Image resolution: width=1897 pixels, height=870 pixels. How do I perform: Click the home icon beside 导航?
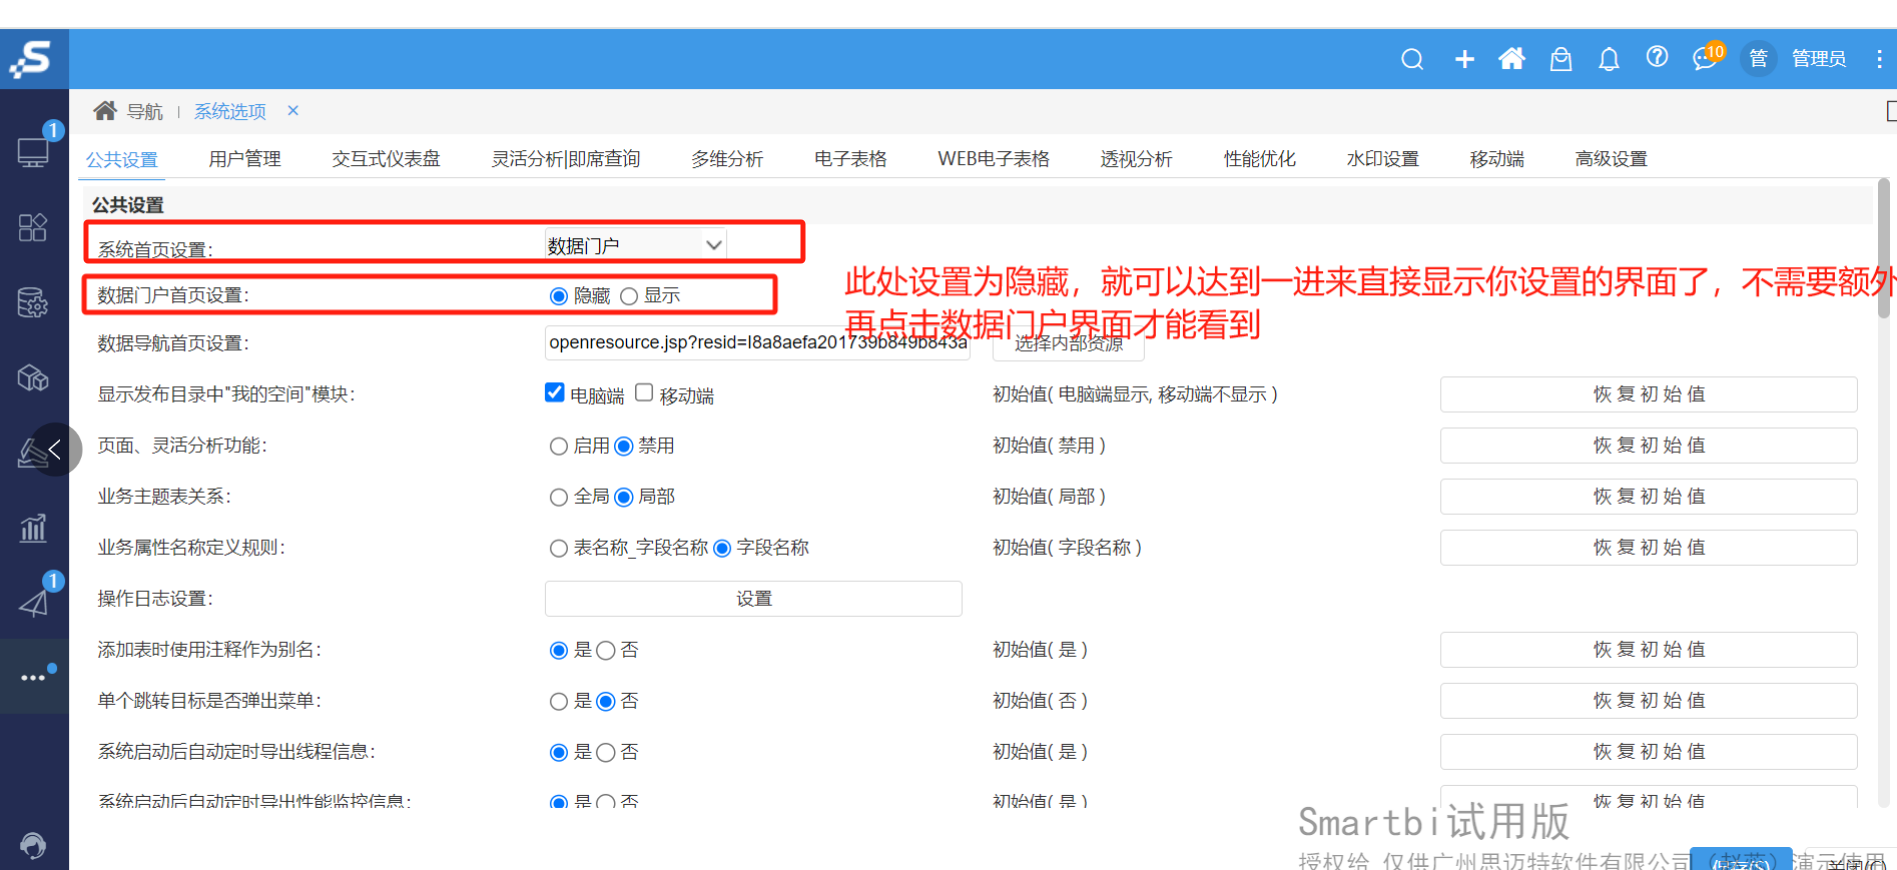[x=105, y=110]
